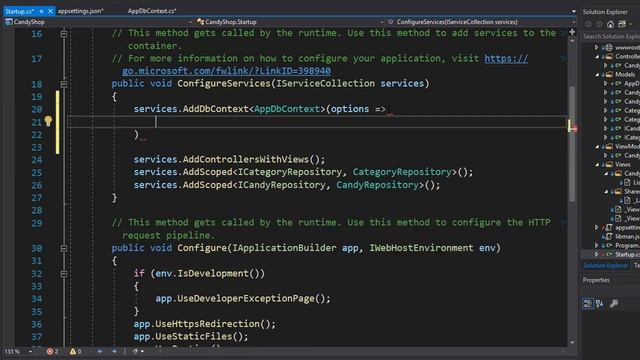The image size is (640, 360).
Task: Click the Views folder icon
Action: click(x=609, y=164)
